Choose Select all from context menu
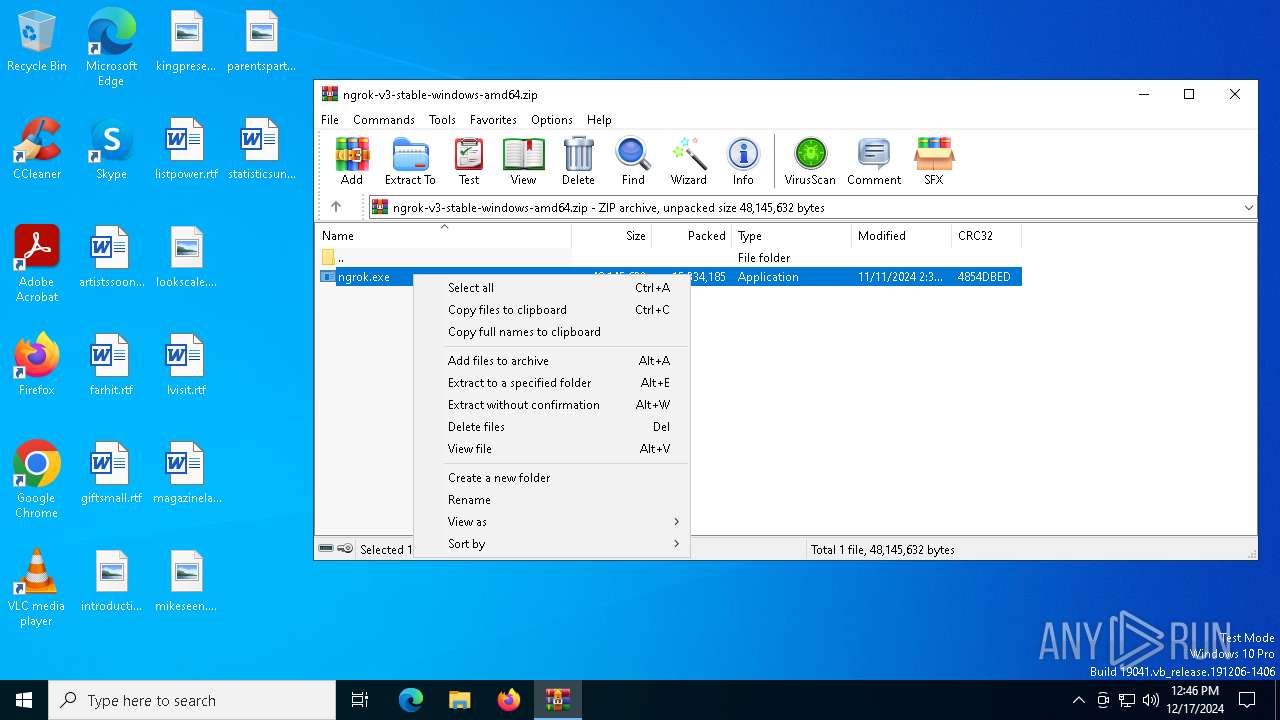 pyautogui.click(x=552, y=288)
